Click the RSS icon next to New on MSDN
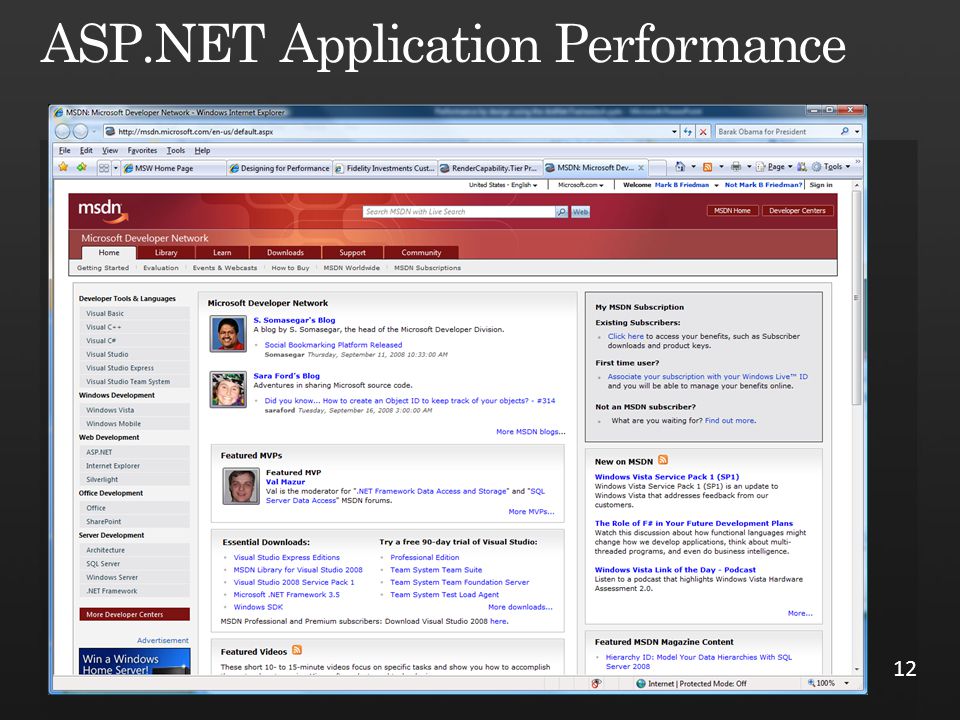Screen dimensions: 960x720 (662, 460)
